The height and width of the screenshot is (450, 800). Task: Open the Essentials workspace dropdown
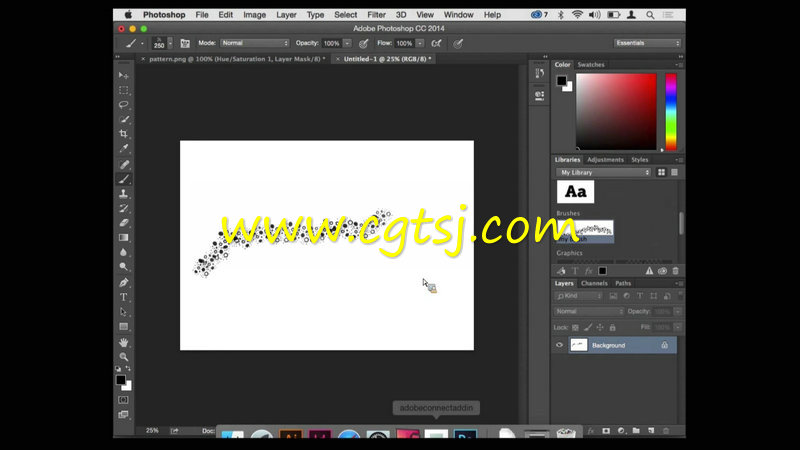click(x=647, y=43)
